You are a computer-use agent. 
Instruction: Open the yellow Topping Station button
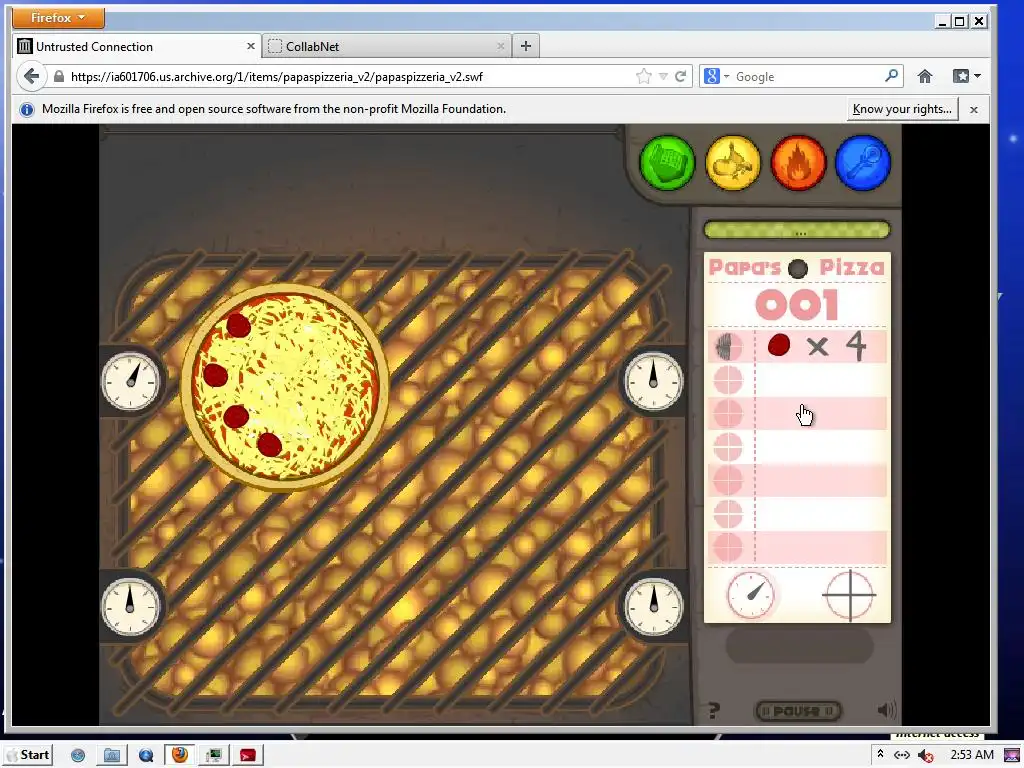[733, 163]
